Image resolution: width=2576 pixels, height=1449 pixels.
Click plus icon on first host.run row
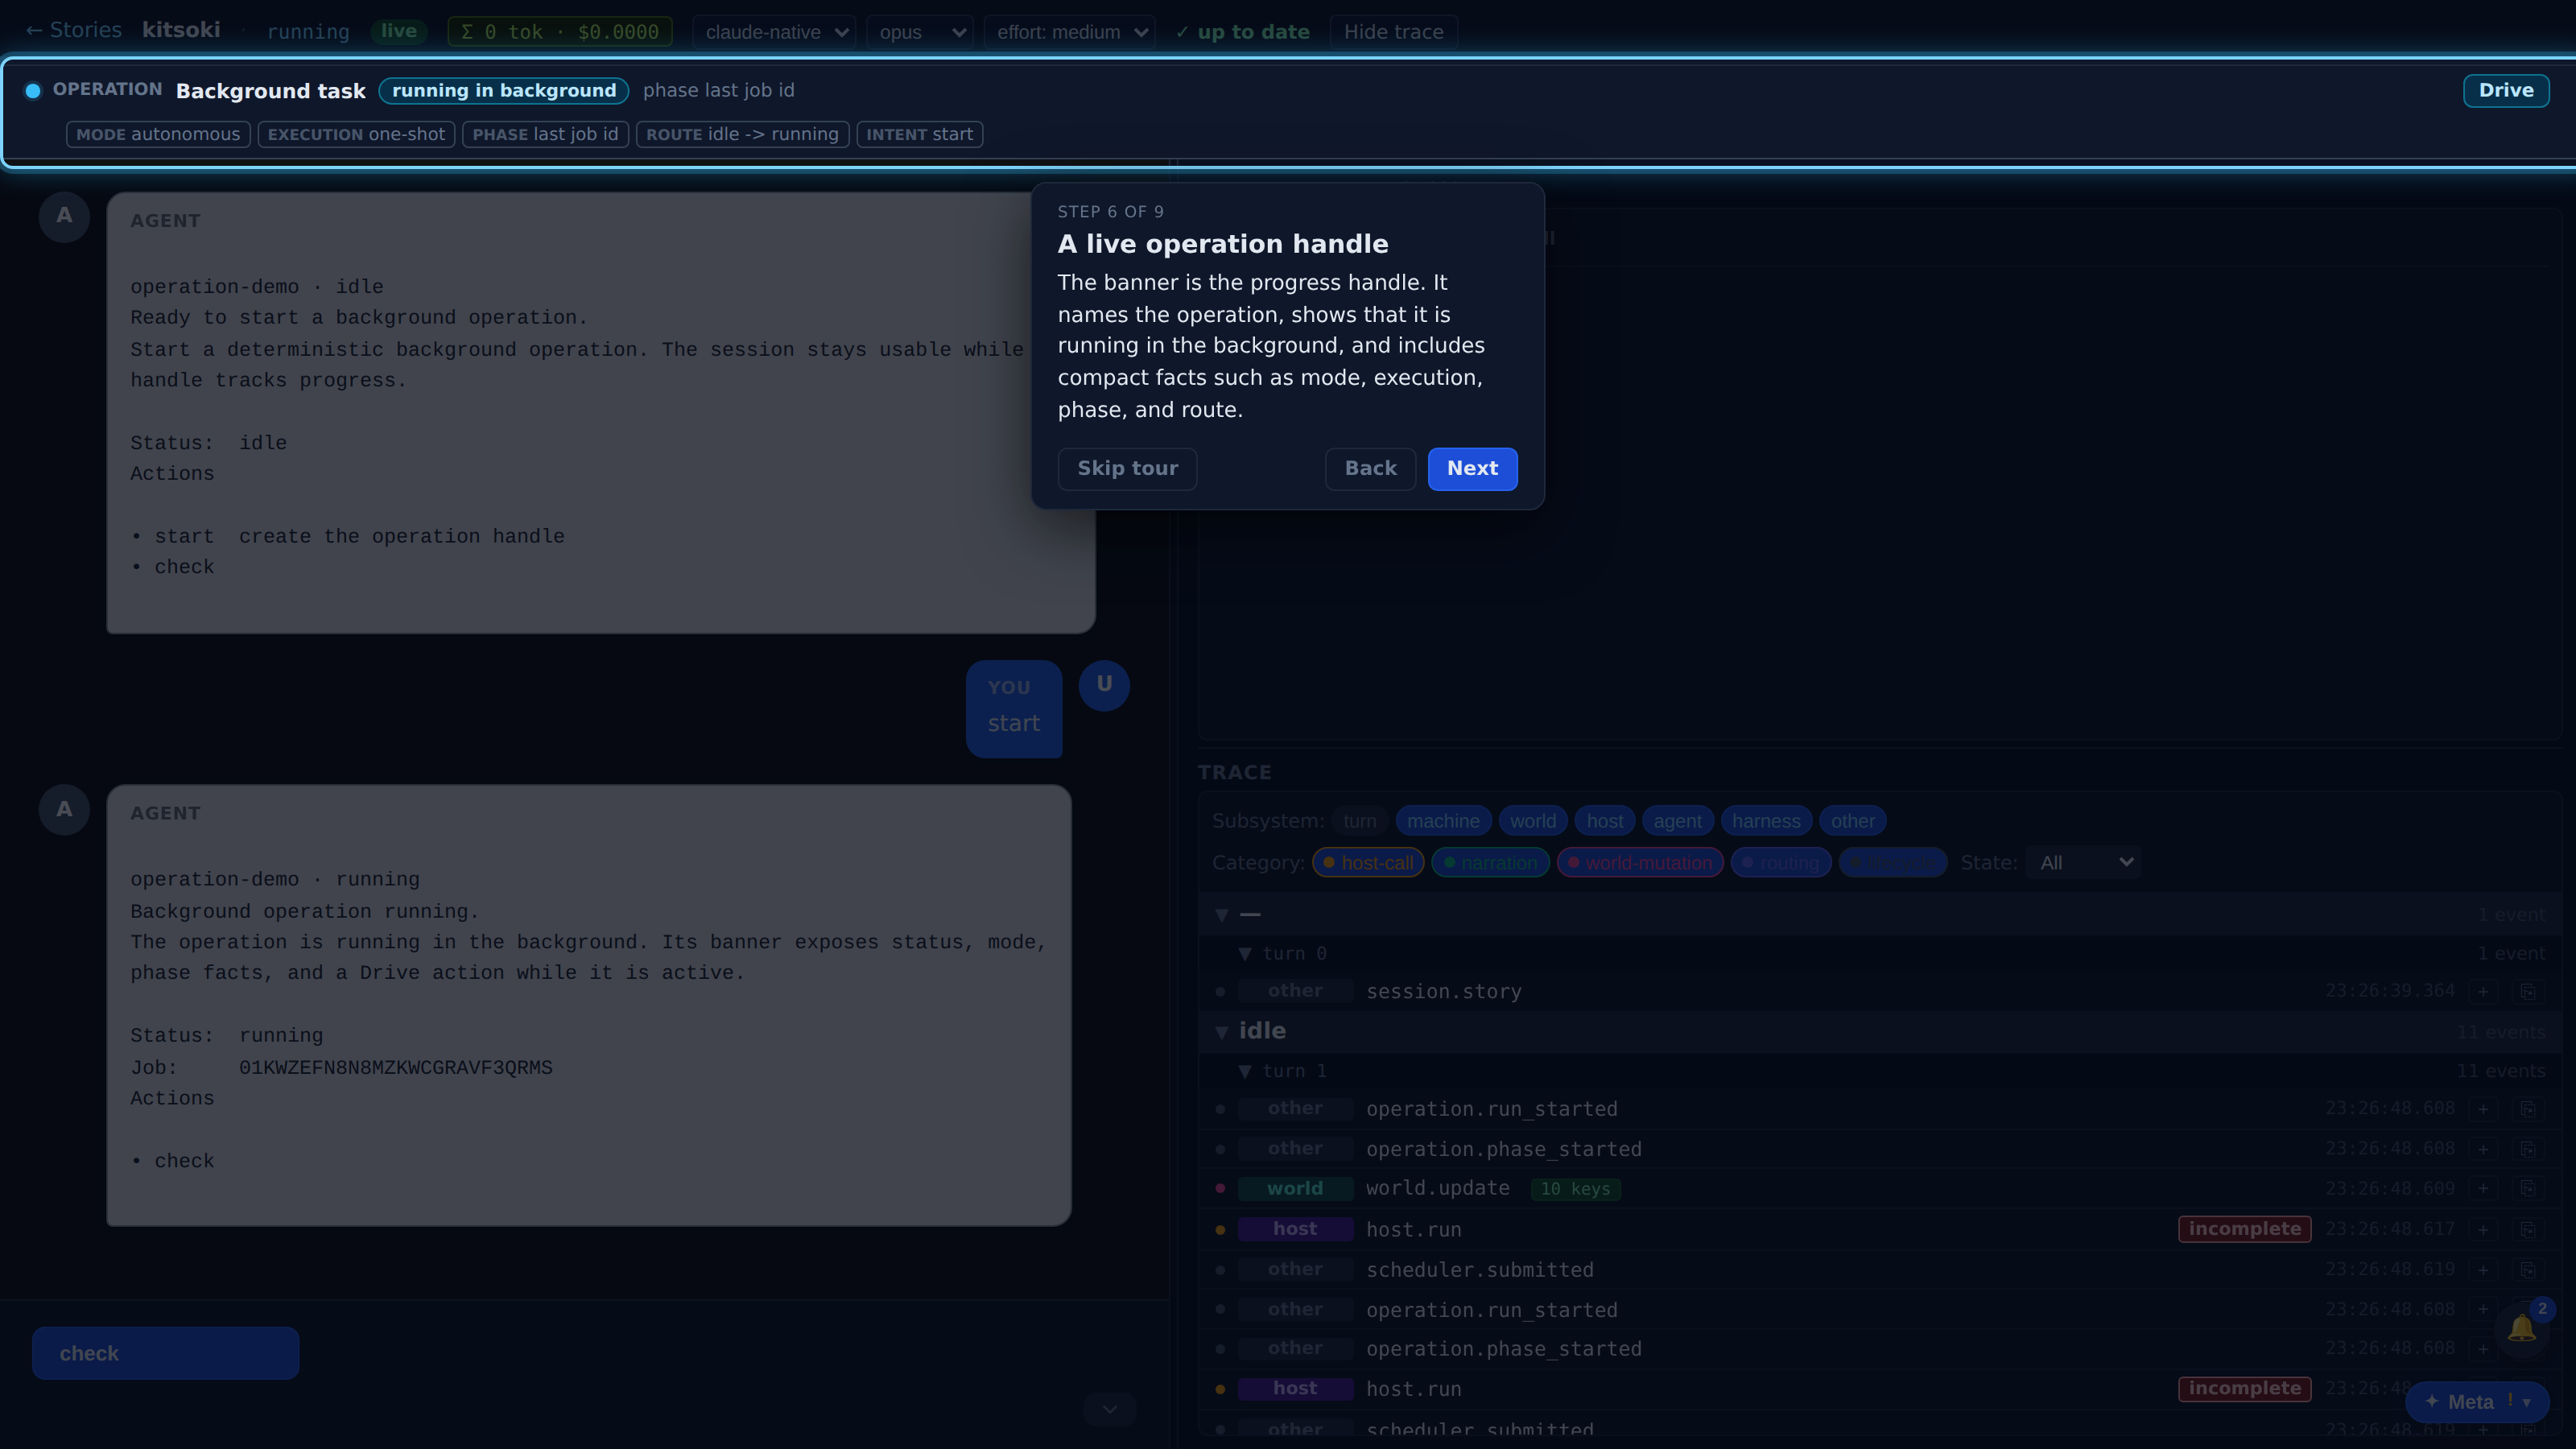click(x=2483, y=1229)
